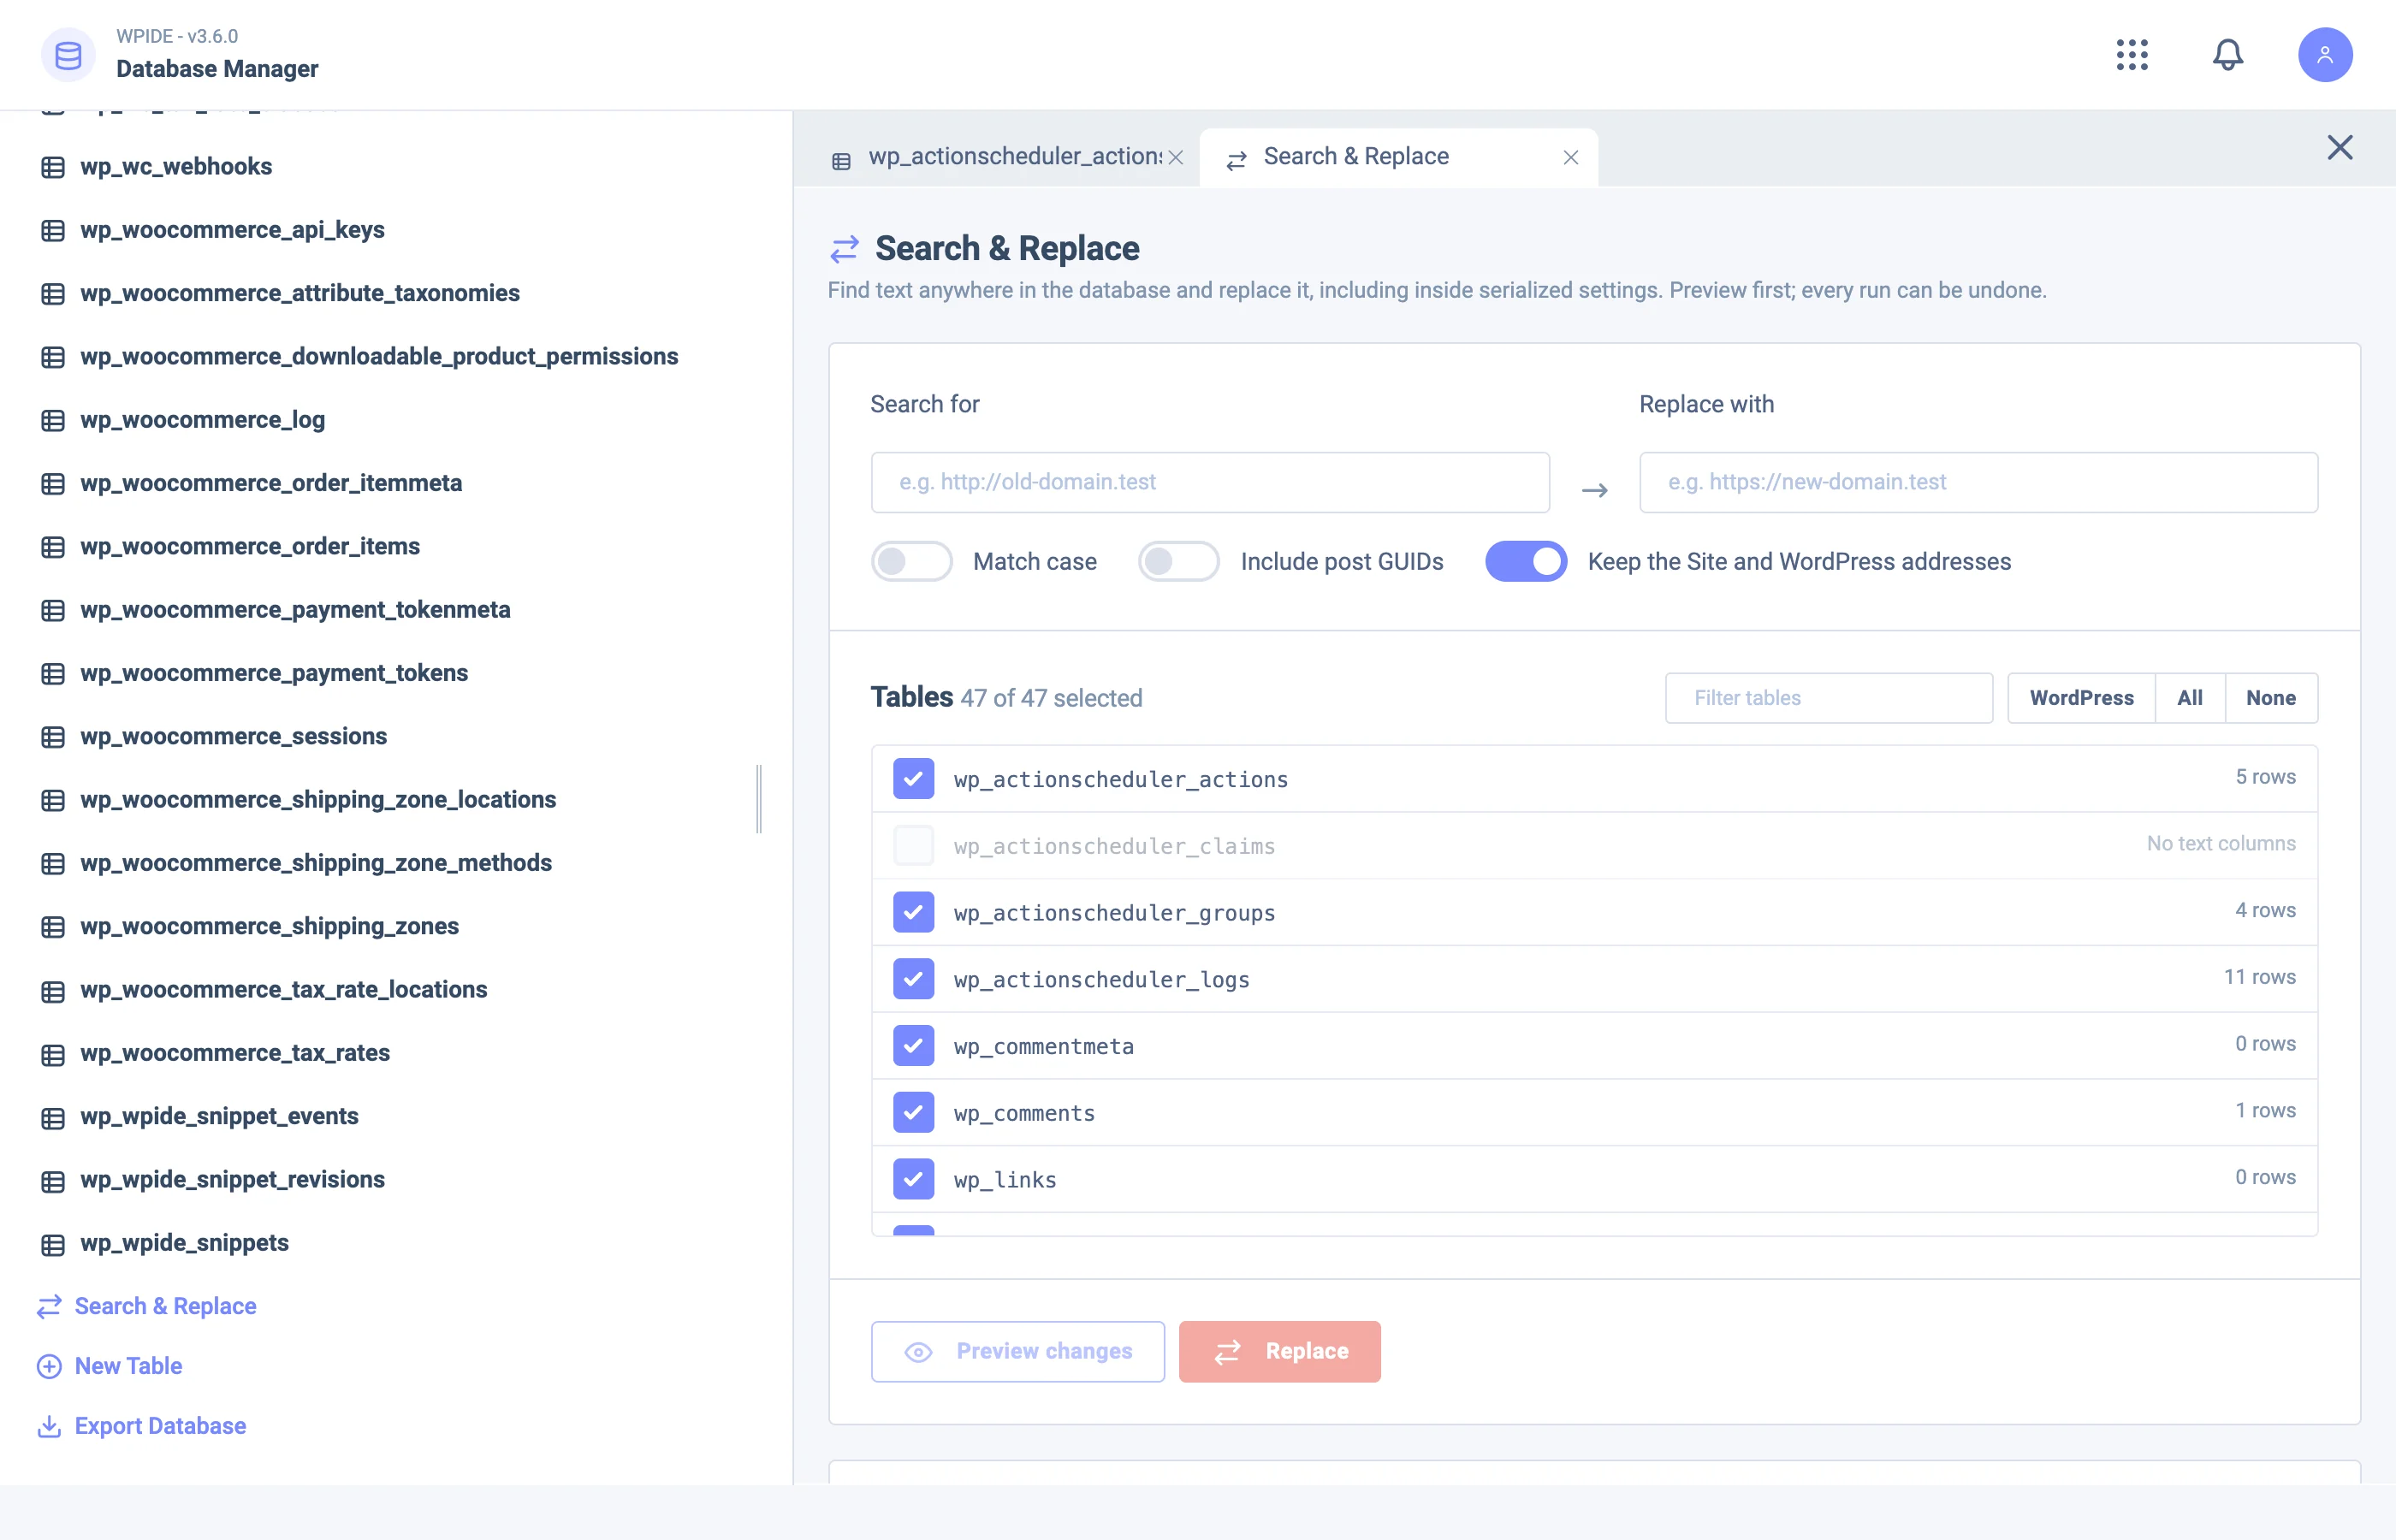The height and width of the screenshot is (1540, 2396).
Task: Click the swap arrows icon beside Search & Replace sidebar link
Action: point(49,1307)
